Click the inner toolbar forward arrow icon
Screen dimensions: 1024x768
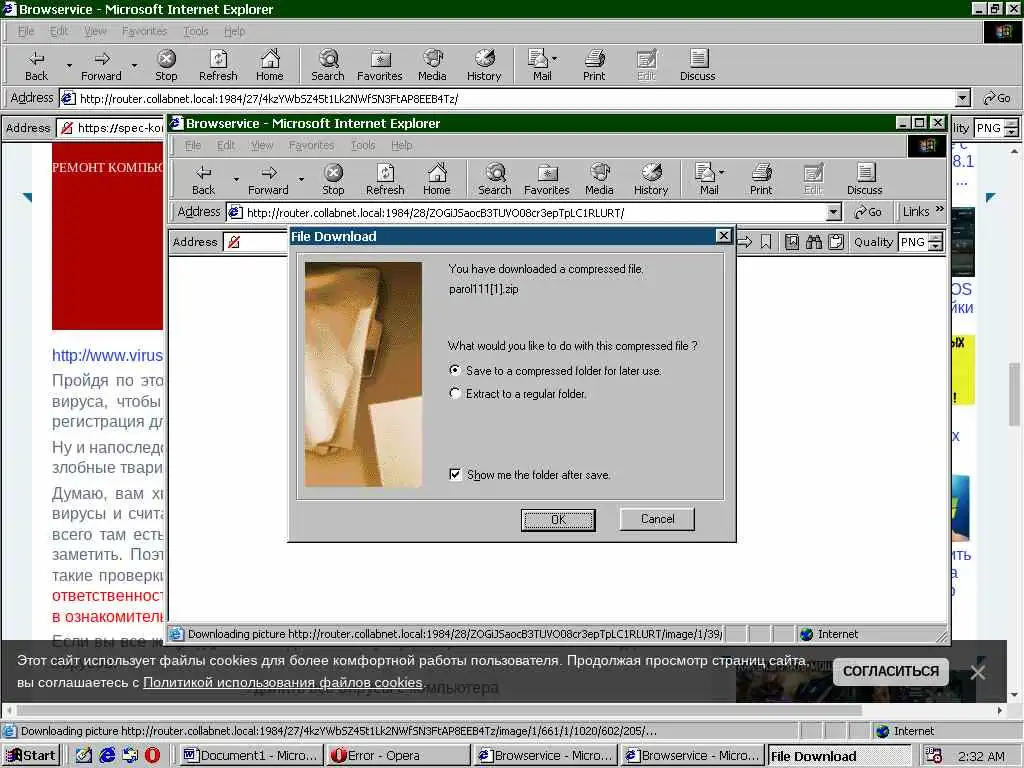tap(744, 242)
